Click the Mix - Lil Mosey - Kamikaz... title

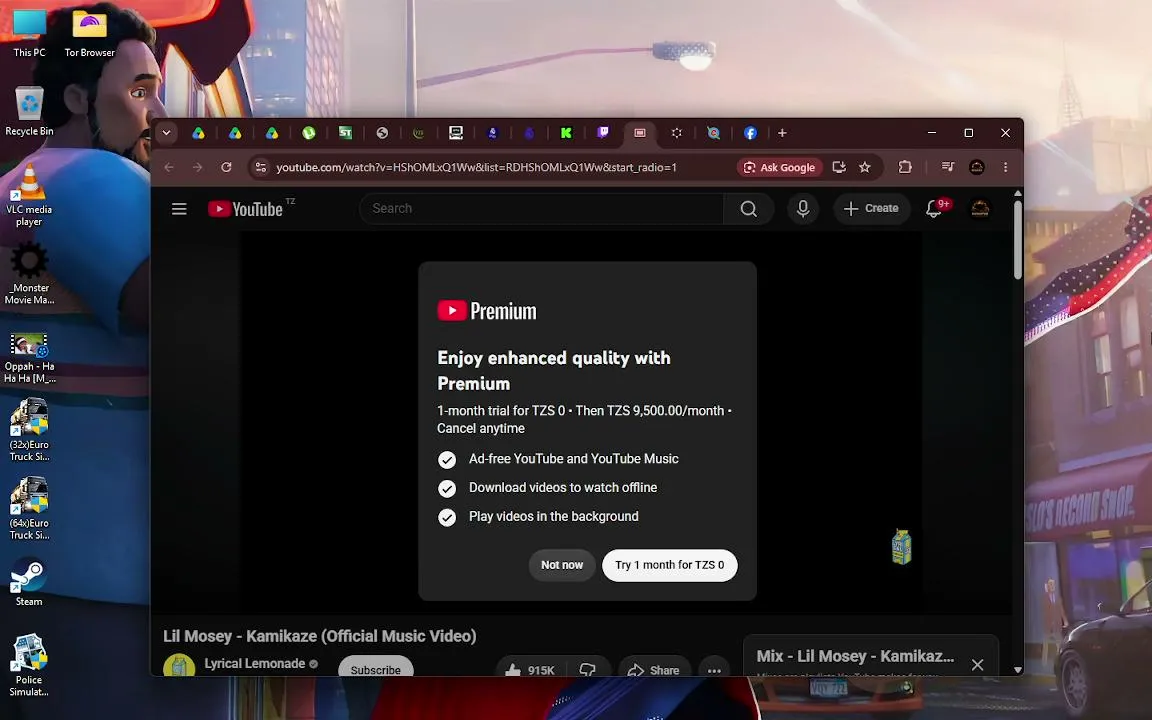[x=855, y=656]
